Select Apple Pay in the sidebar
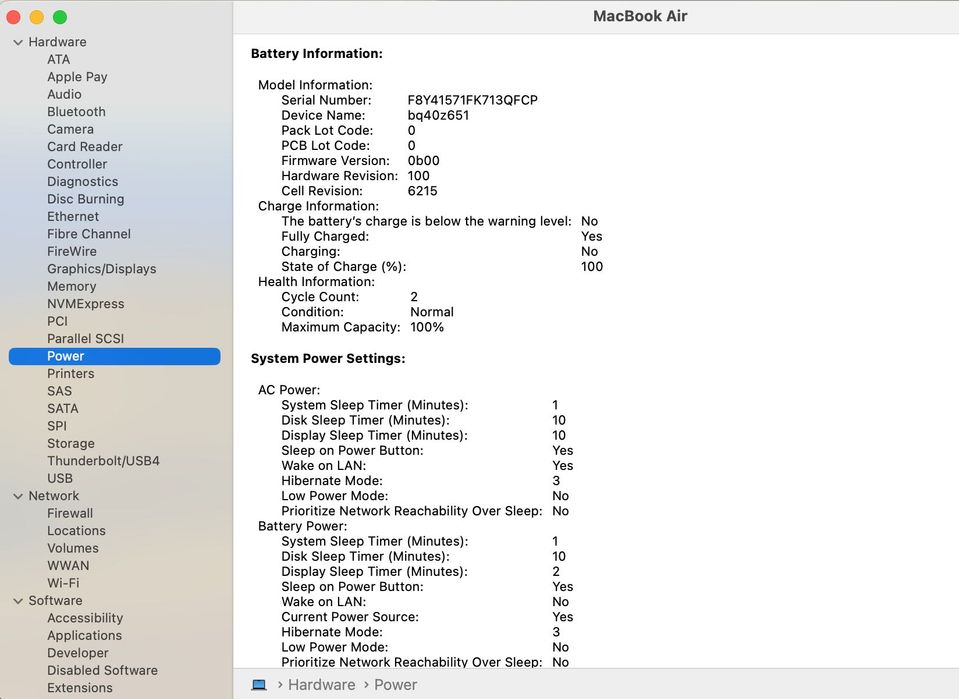 77,77
